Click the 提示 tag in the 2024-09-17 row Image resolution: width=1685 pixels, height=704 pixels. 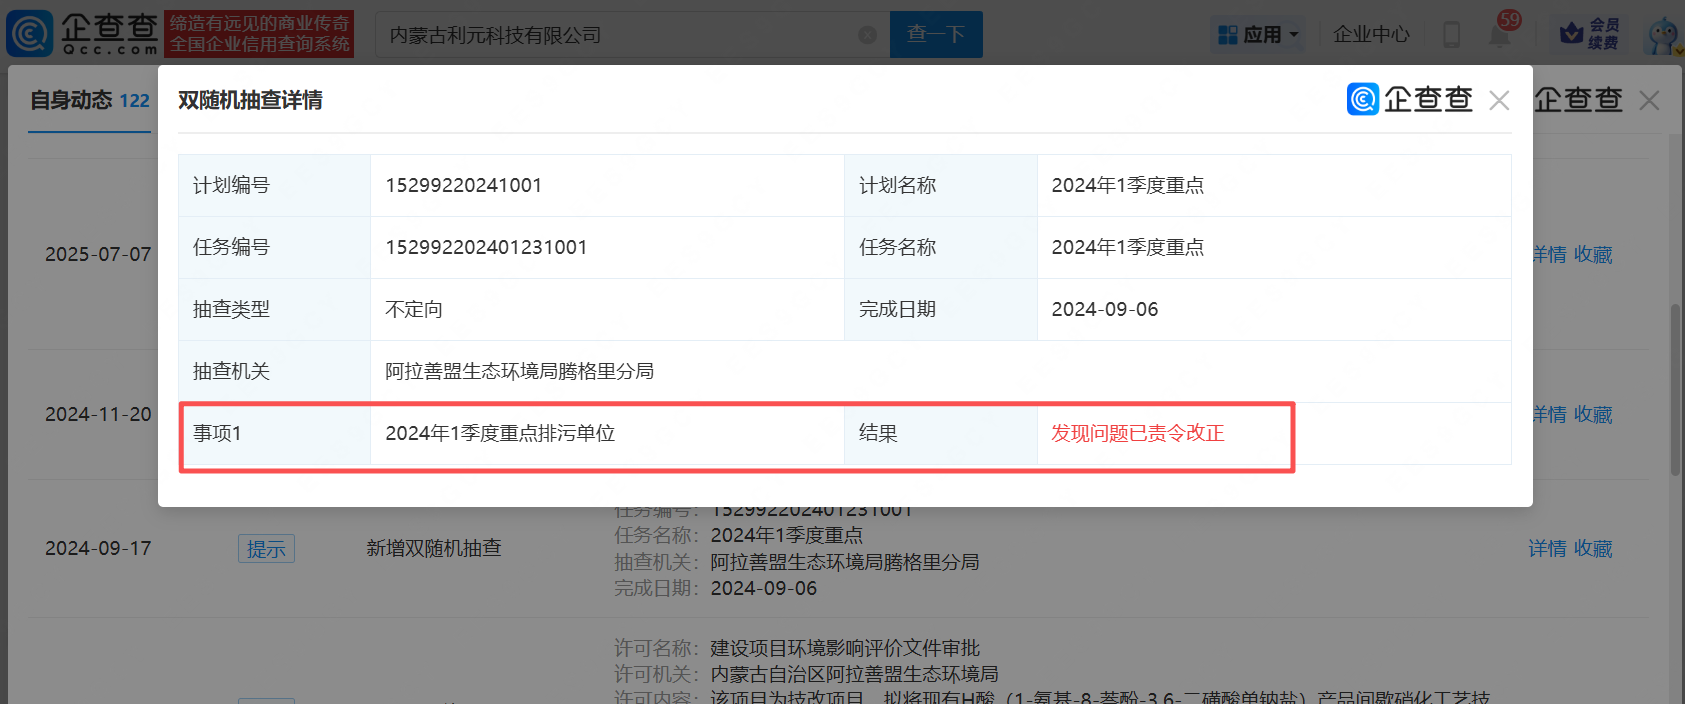266,549
